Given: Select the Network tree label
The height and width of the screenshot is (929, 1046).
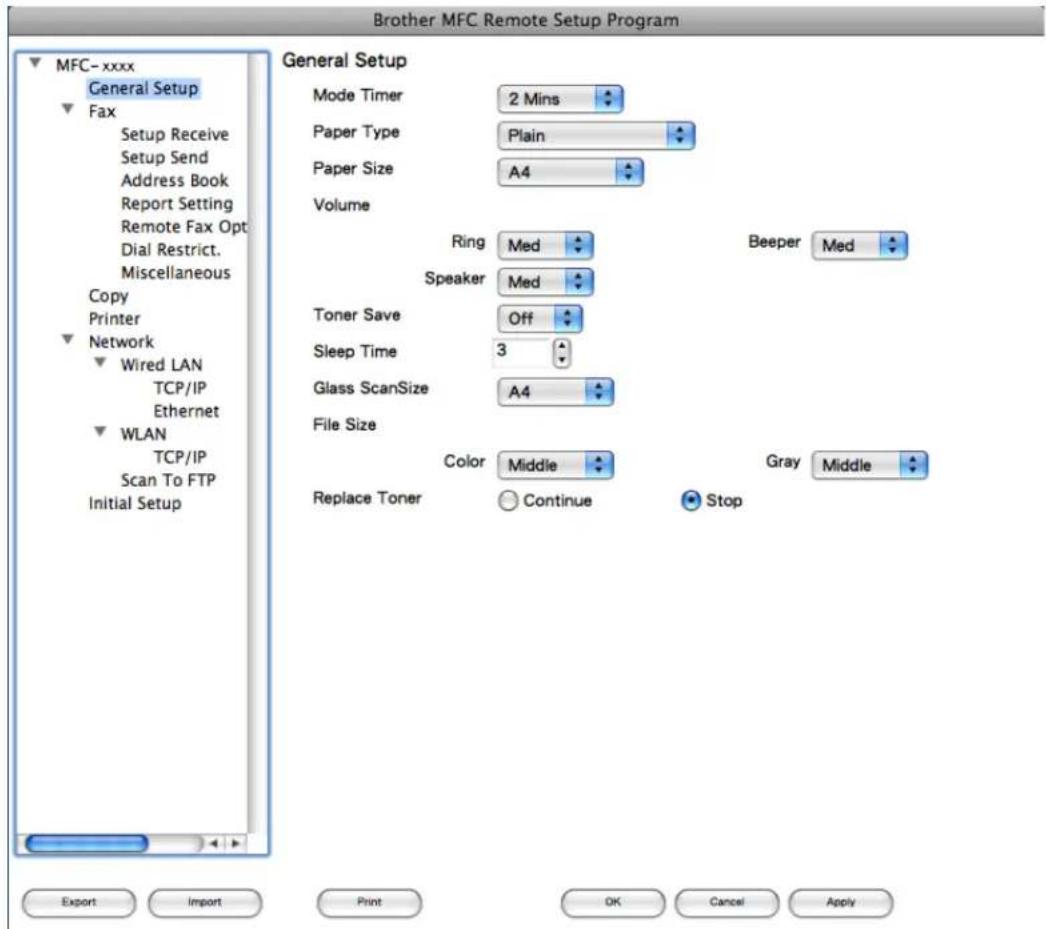Looking at the screenshot, I should (121, 342).
